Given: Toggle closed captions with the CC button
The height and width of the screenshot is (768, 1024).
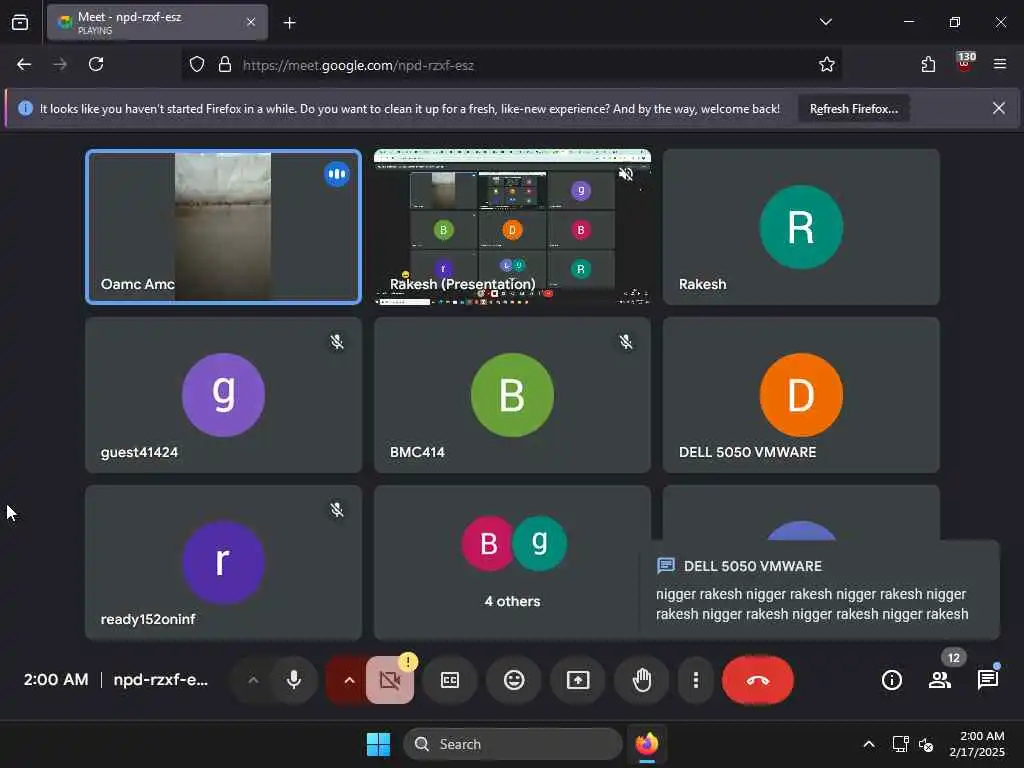Looking at the screenshot, I should [x=450, y=680].
